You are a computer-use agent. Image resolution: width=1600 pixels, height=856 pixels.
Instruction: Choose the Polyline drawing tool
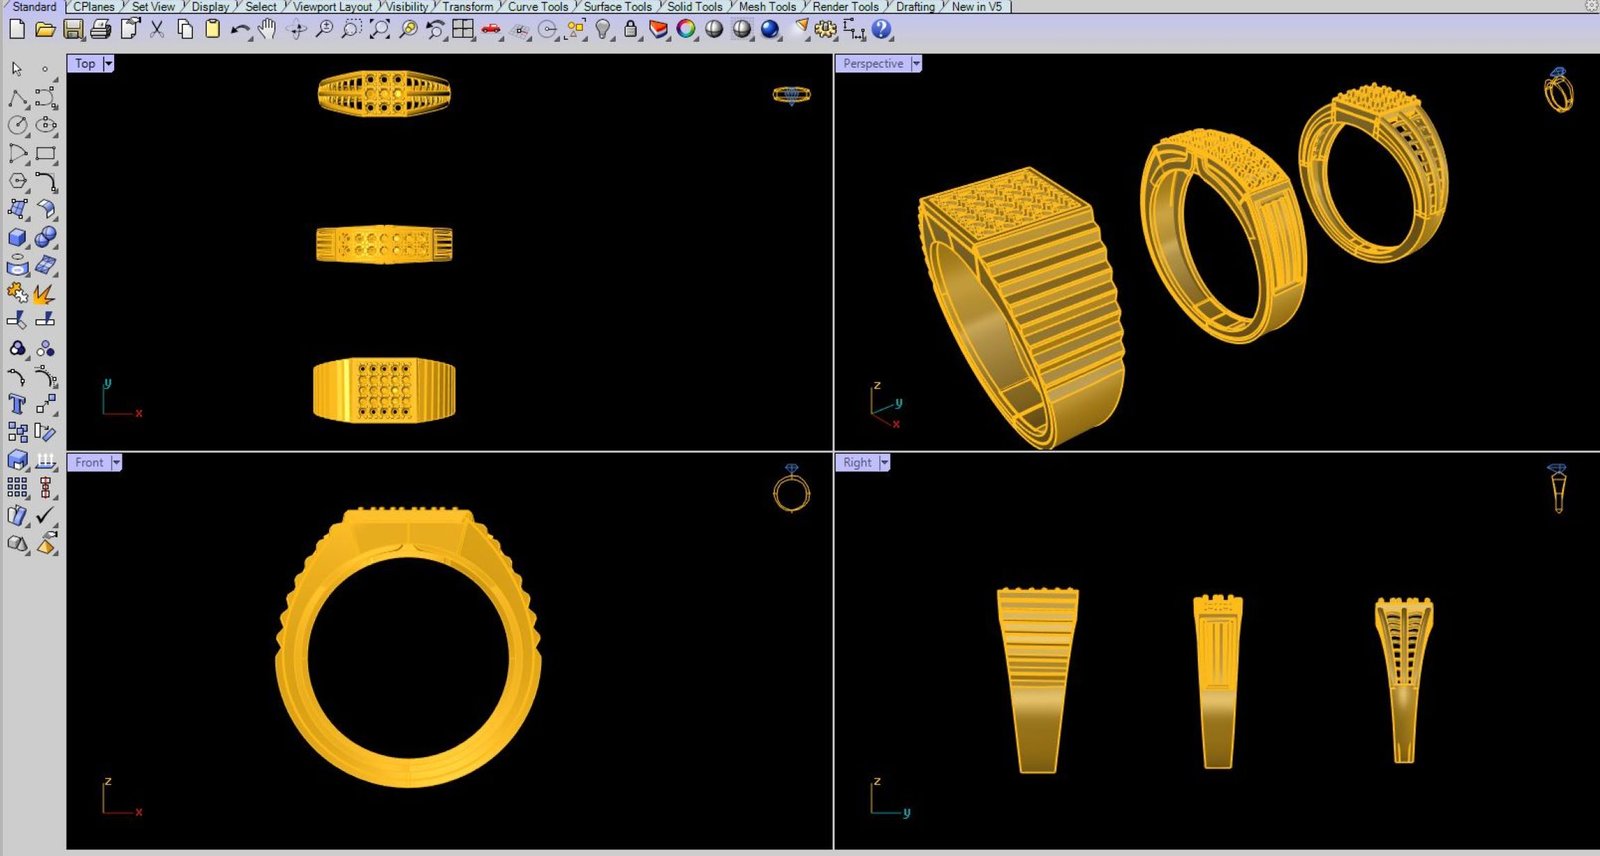(x=17, y=98)
